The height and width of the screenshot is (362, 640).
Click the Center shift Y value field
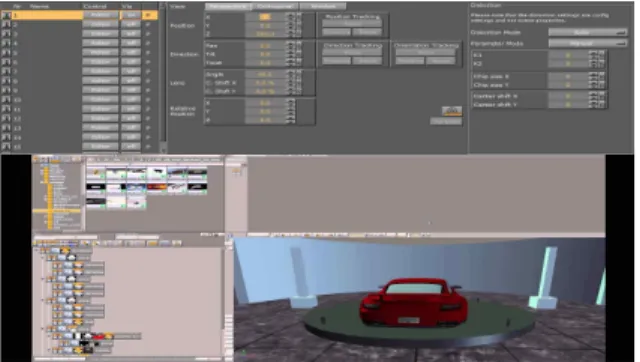coord(568,105)
